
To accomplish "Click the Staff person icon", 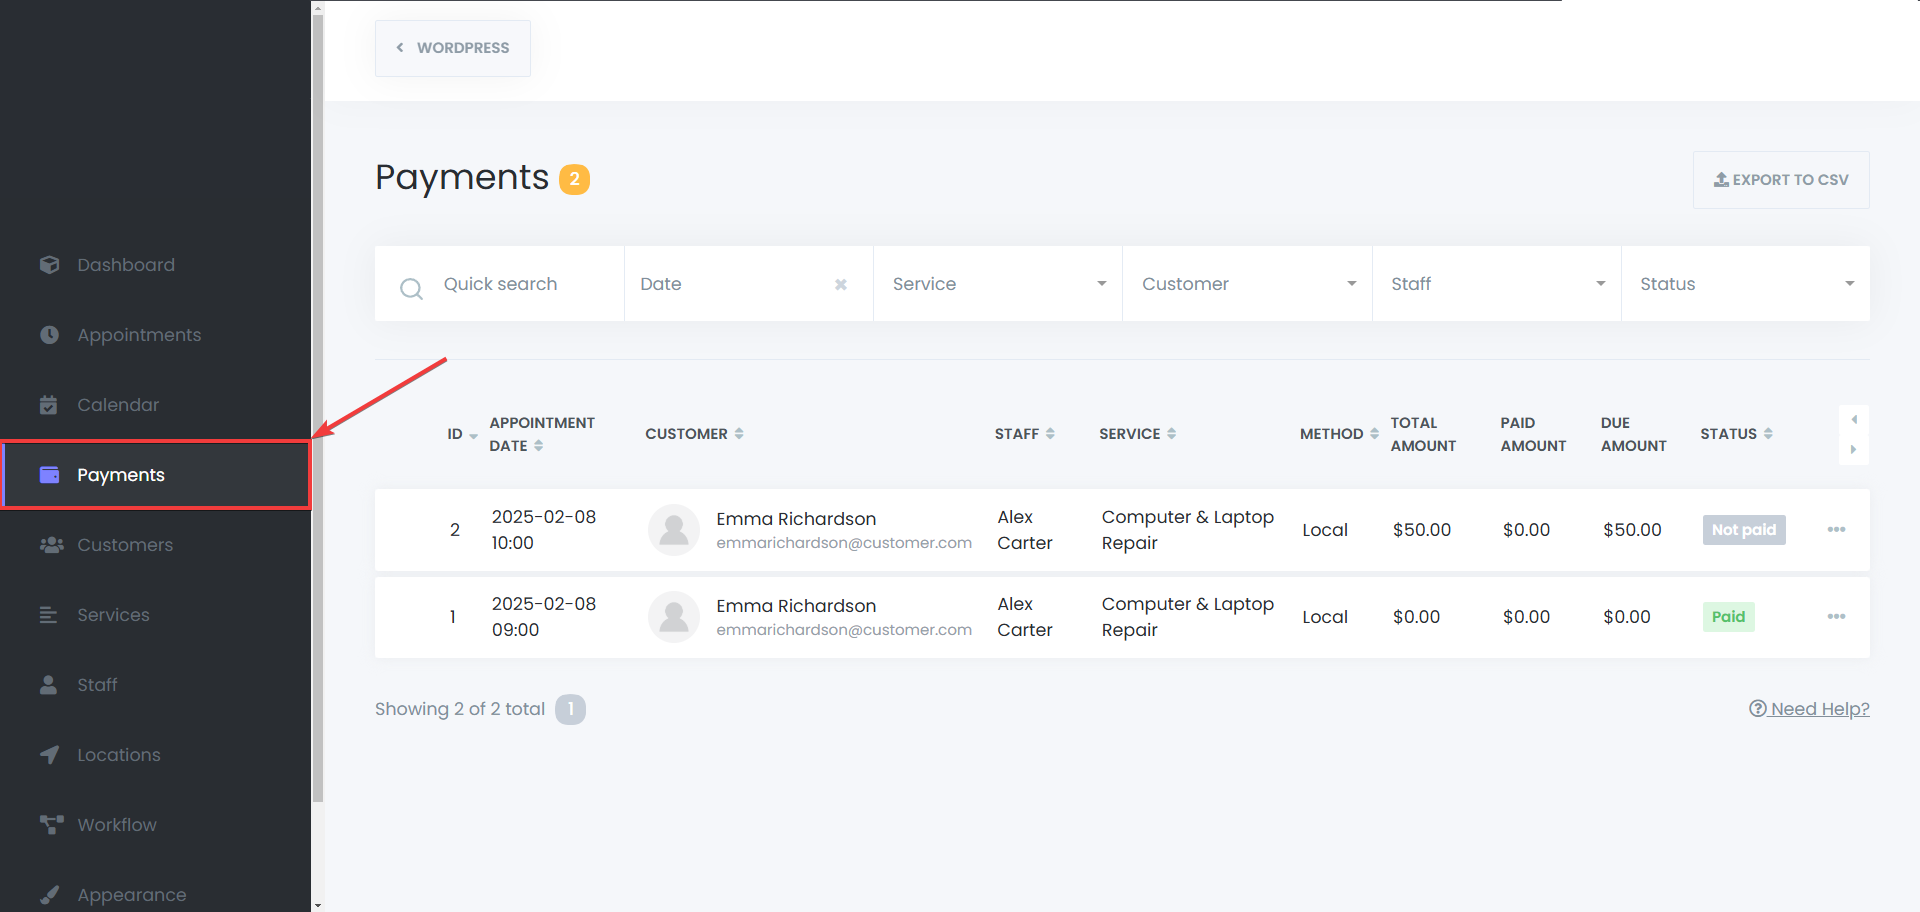I will pos(49,685).
